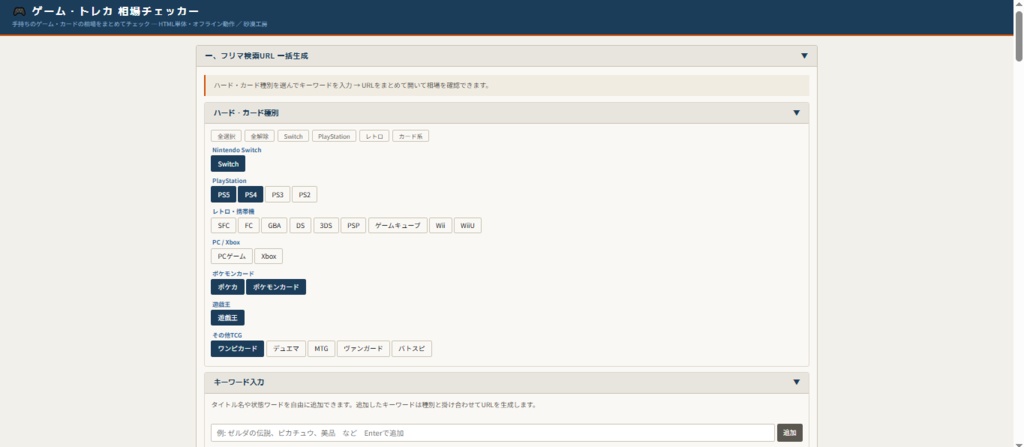Toggle the Switch chip under Nintendo Switch
1024x447 pixels.
(x=228, y=164)
